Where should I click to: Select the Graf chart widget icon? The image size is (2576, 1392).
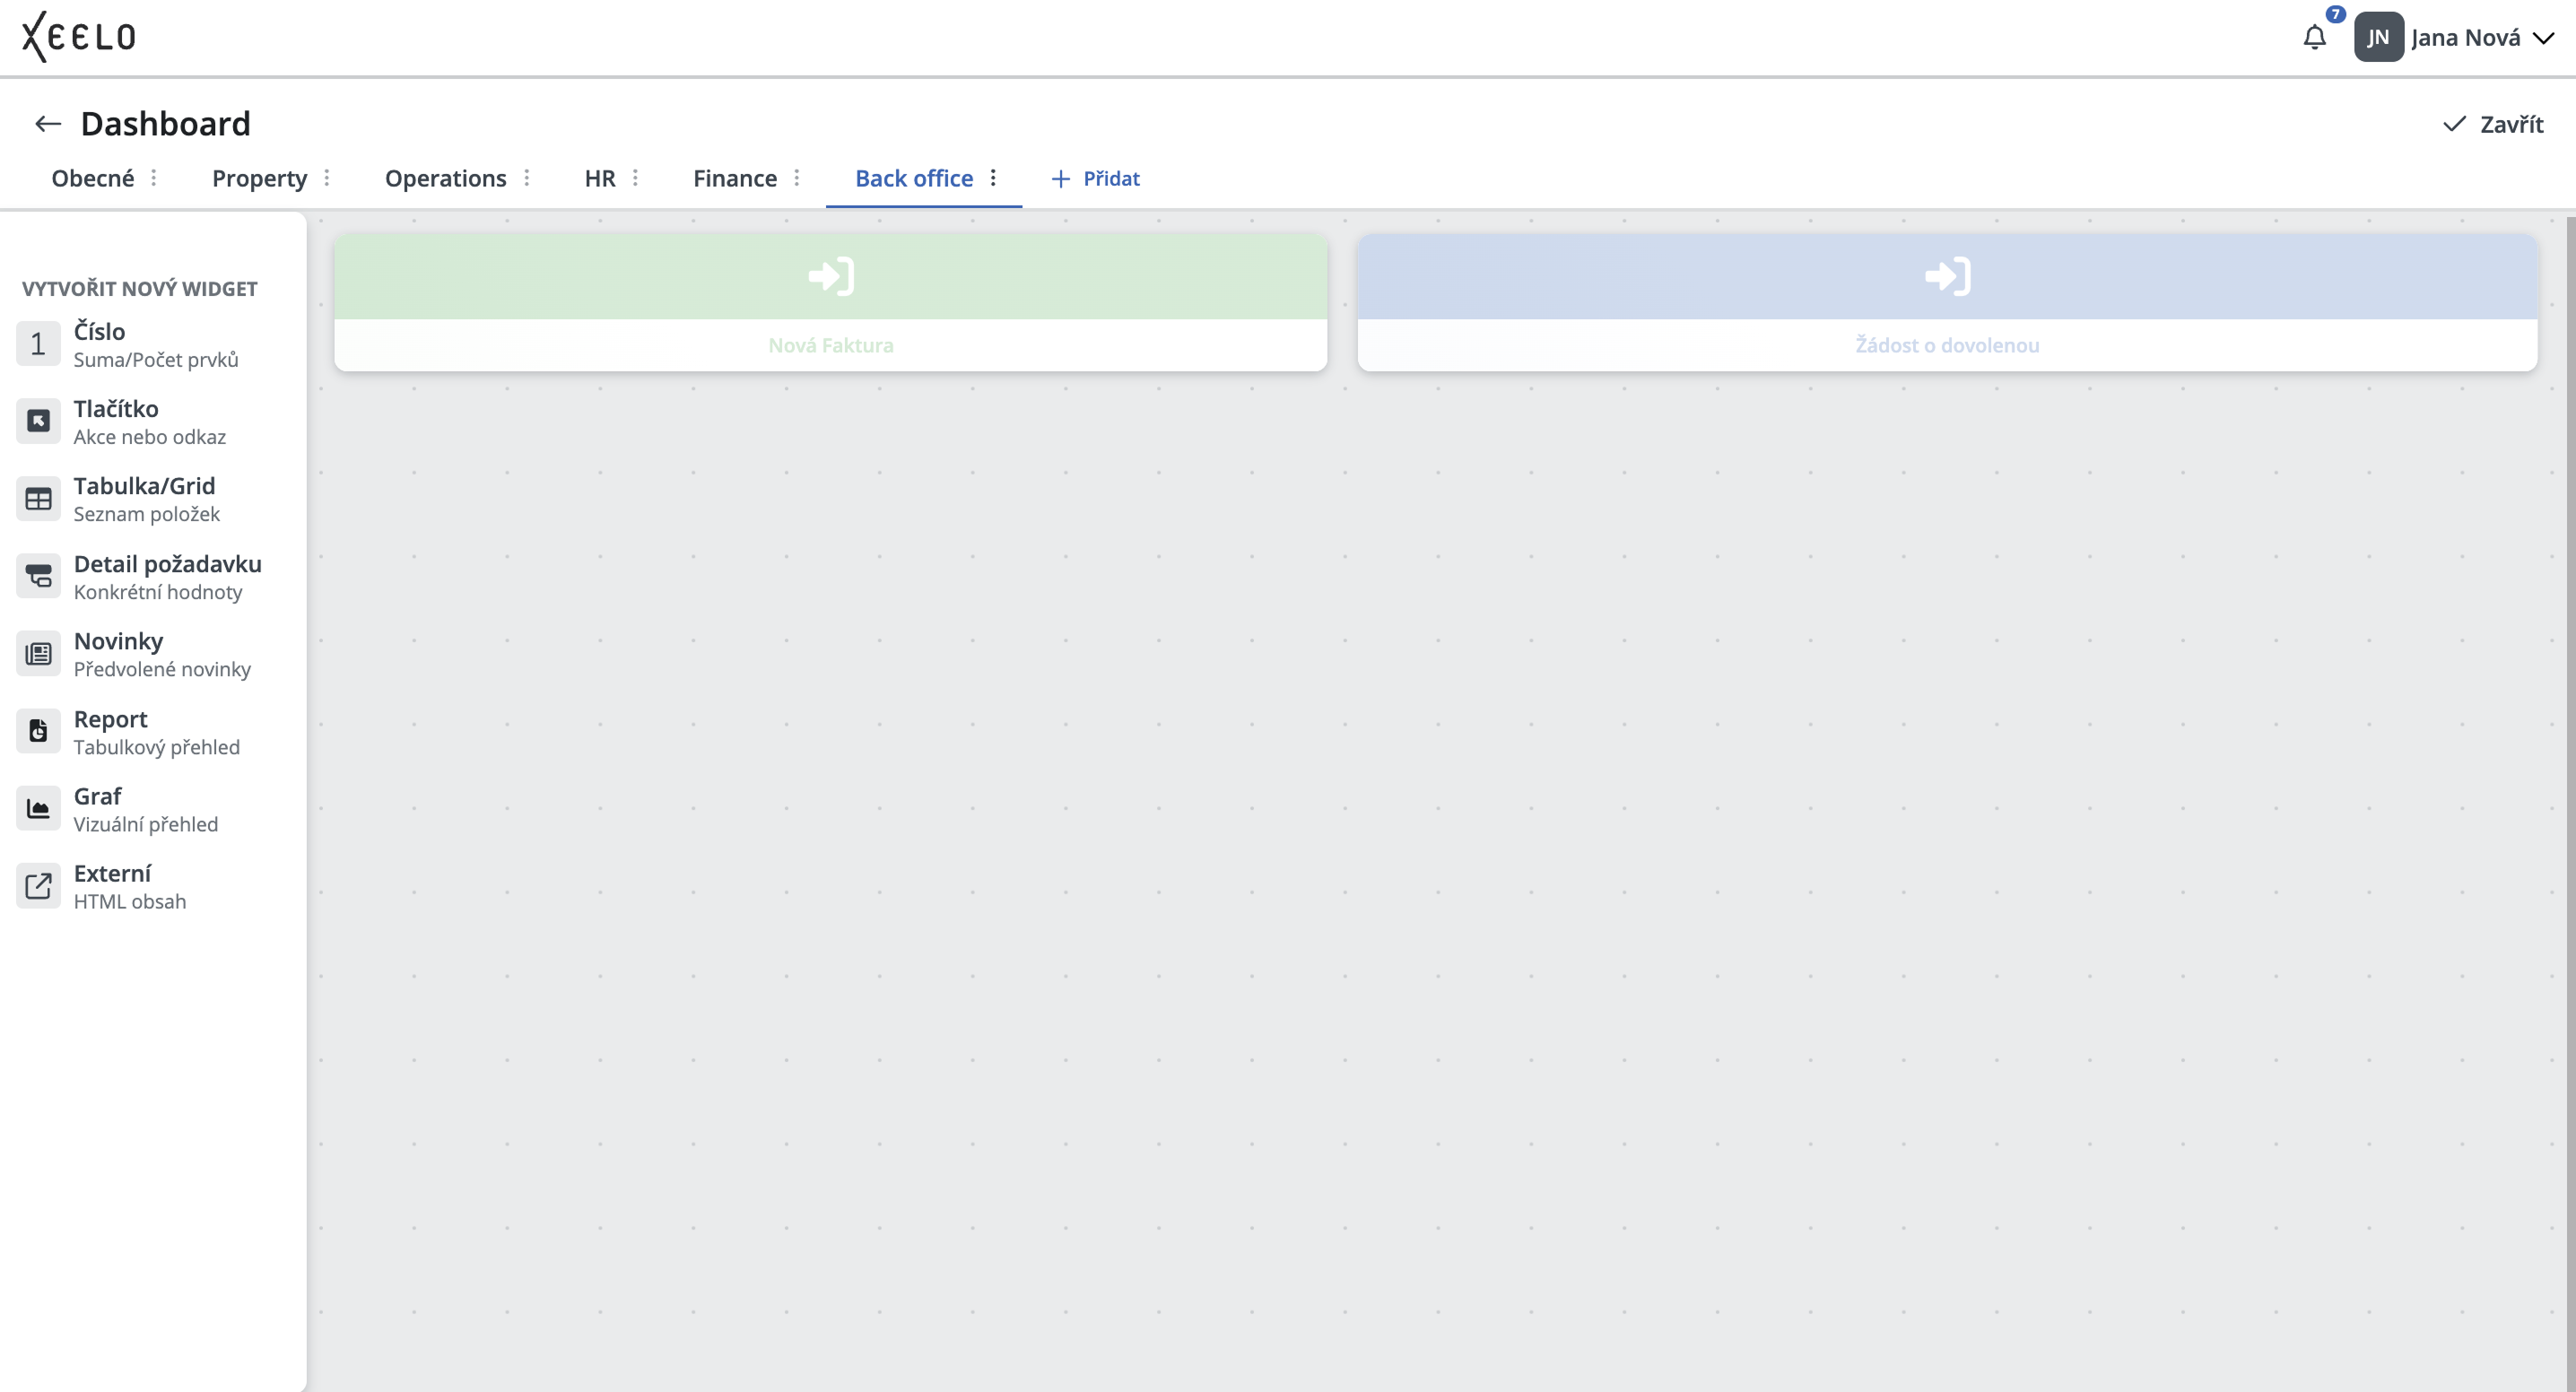pos(38,809)
